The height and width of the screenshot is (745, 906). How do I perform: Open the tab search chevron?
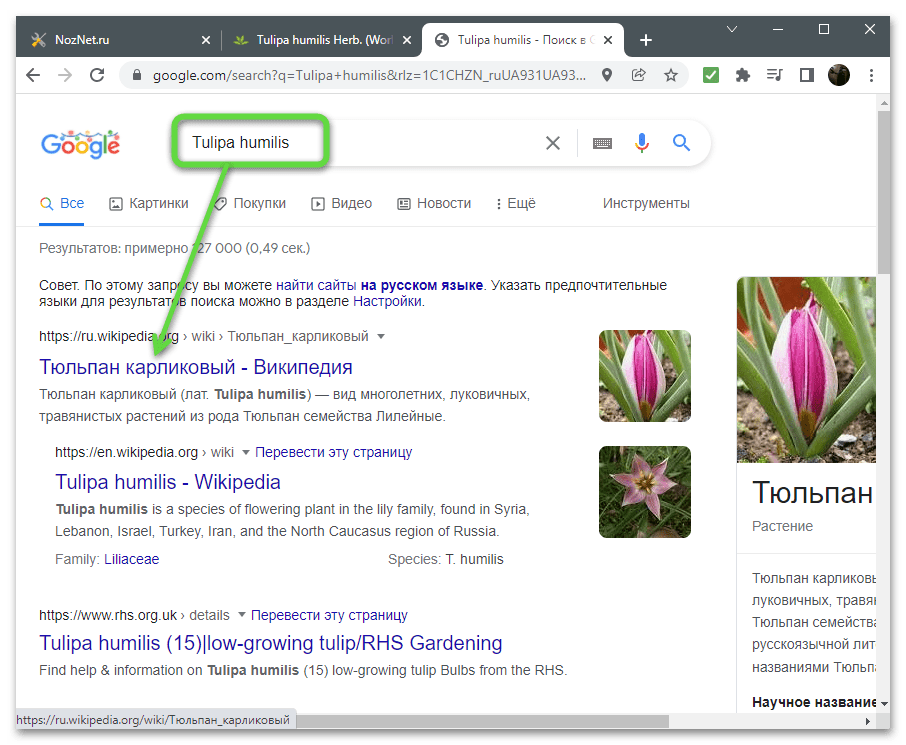coord(732,29)
